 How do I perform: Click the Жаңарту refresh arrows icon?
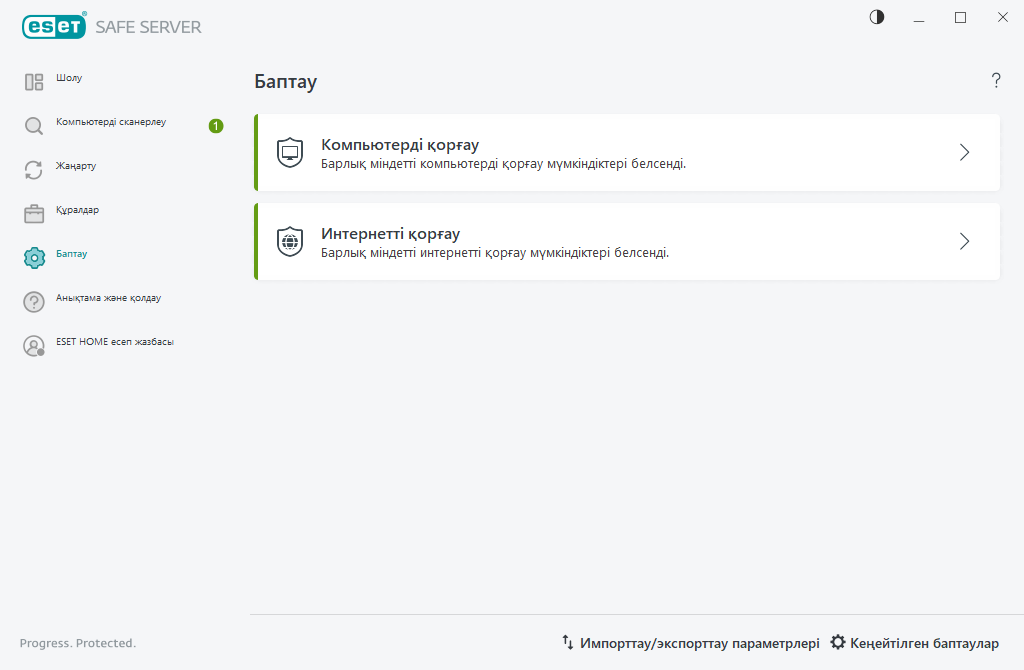pyautogui.click(x=34, y=170)
